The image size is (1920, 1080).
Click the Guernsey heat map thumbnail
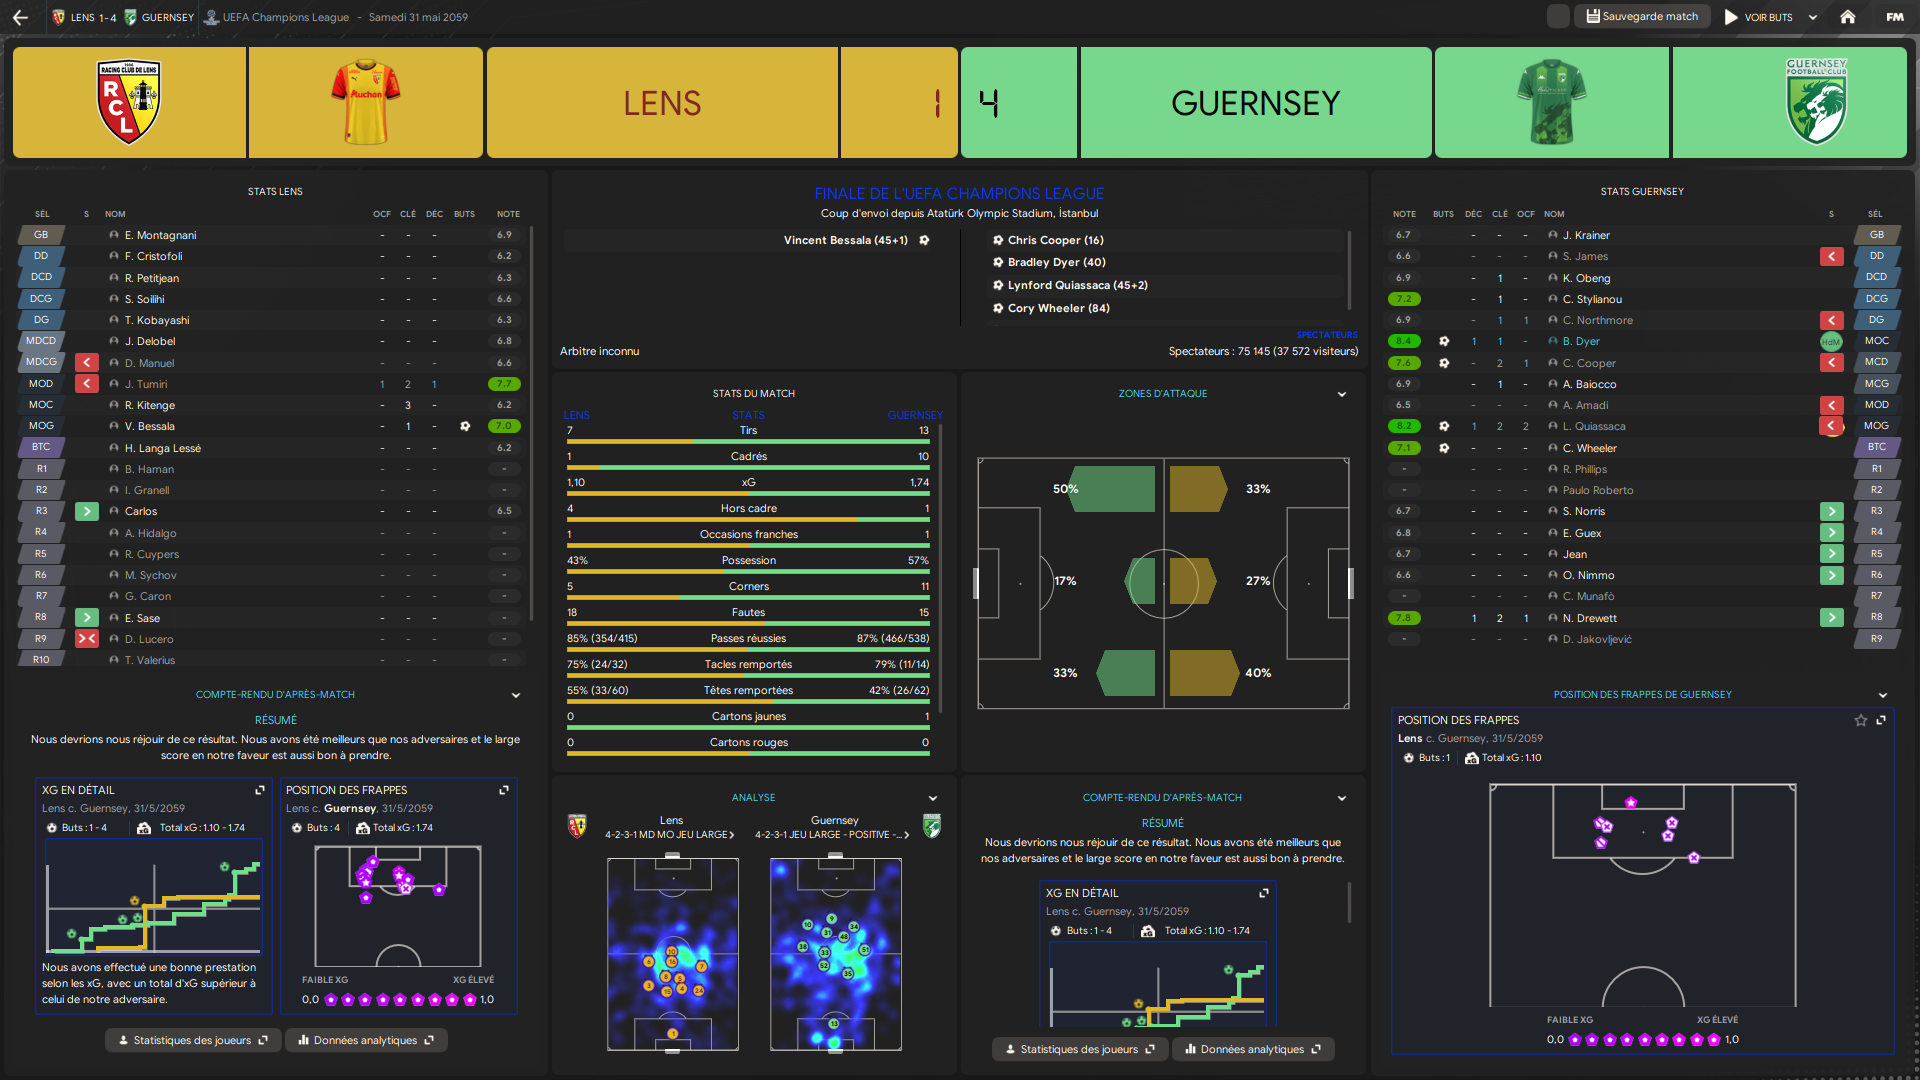point(835,954)
